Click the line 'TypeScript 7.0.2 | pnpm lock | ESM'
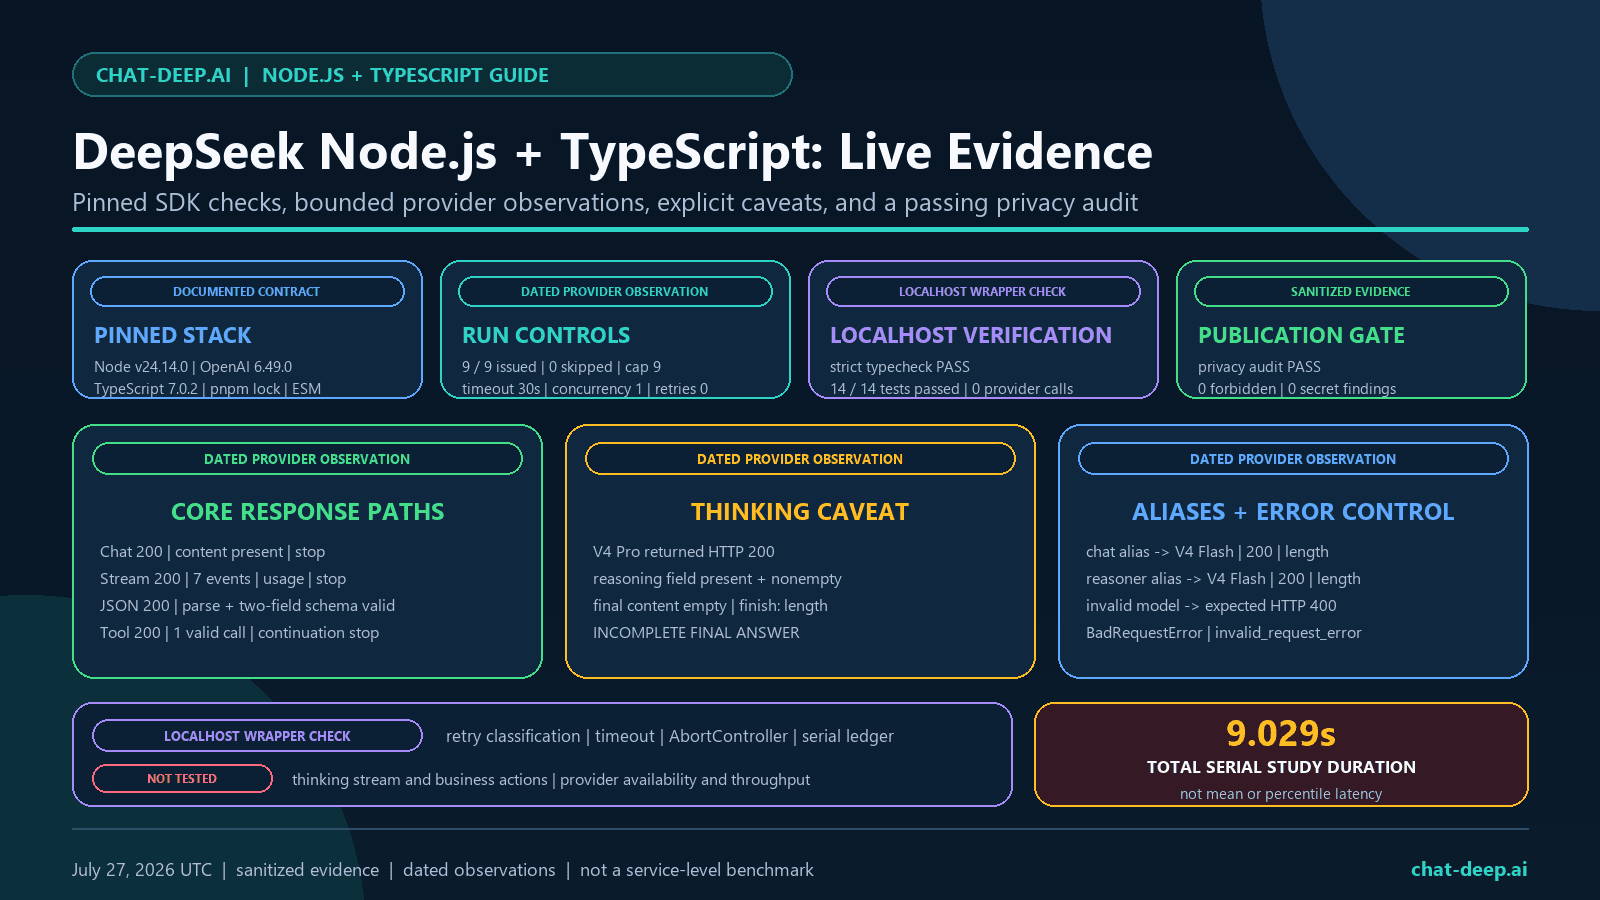The width and height of the screenshot is (1600, 900). coord(207,389)
